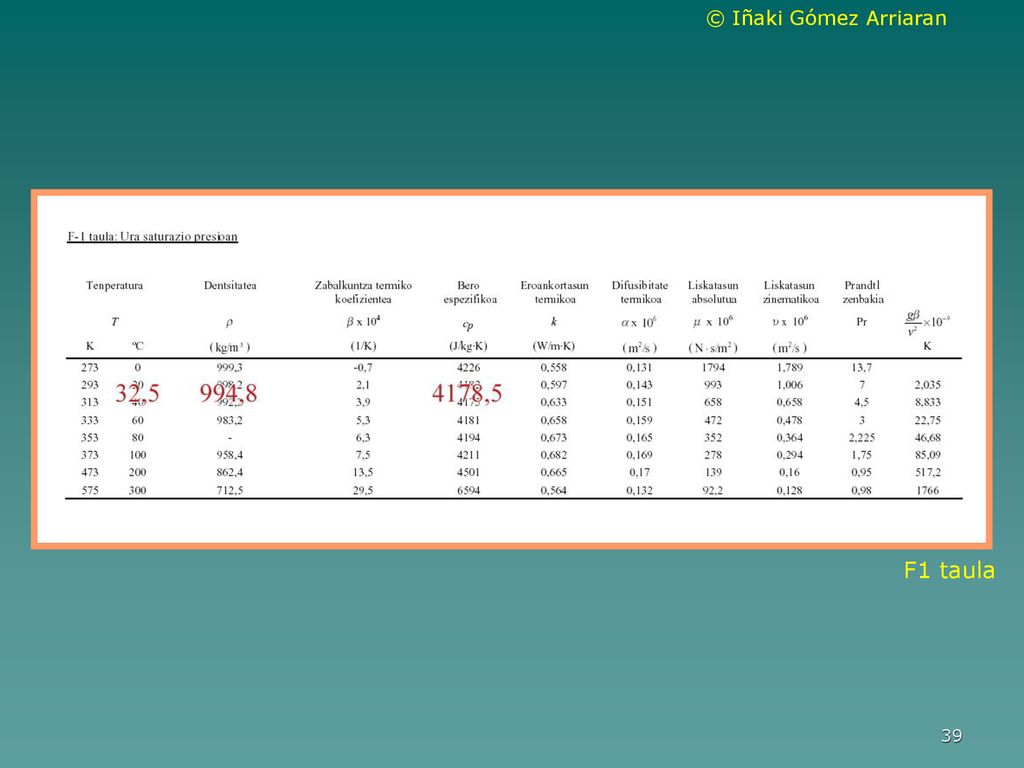Click conductivity value 0,558

click(554, 368)
